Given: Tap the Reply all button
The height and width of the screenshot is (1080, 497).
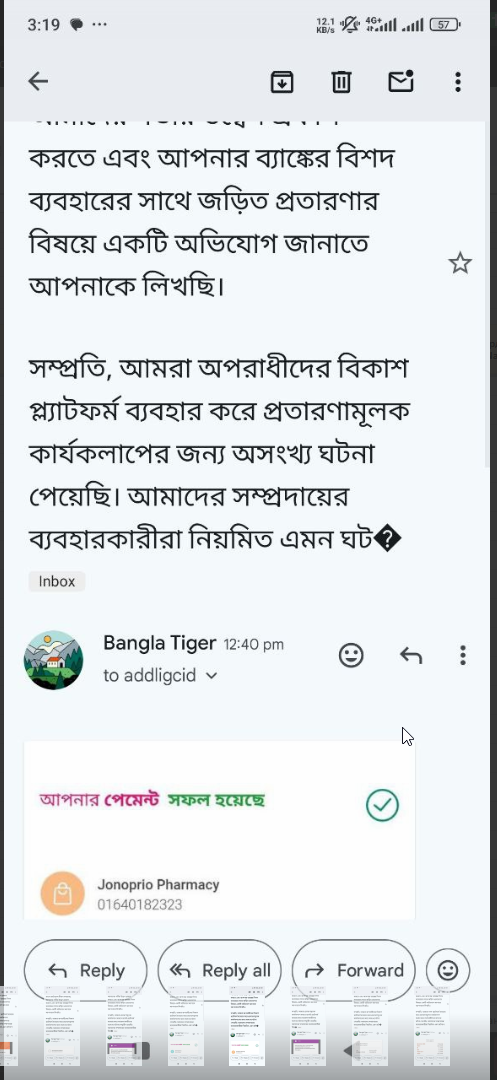Looking at the screenshot, I should (x=219, y=970).
